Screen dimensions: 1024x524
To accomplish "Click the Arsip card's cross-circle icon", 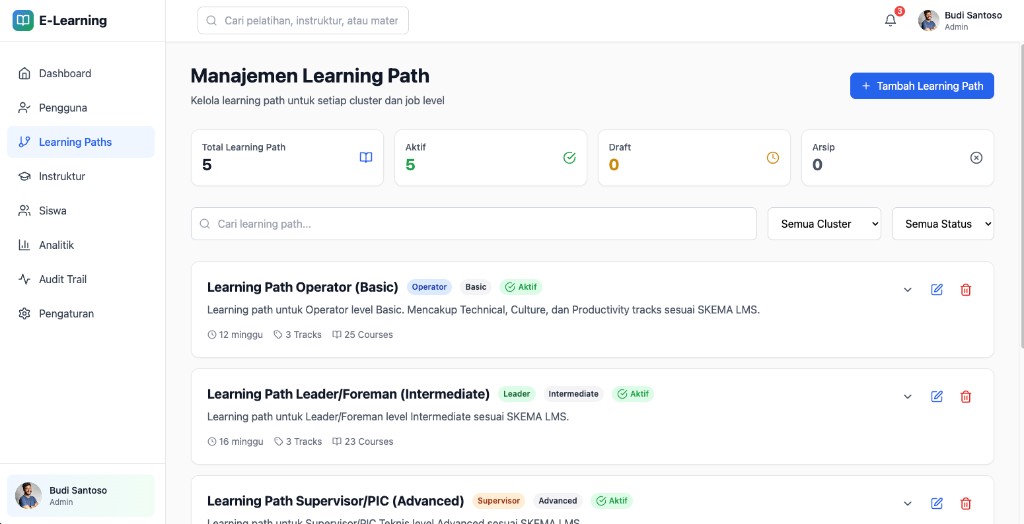I will tap(976, 157).
